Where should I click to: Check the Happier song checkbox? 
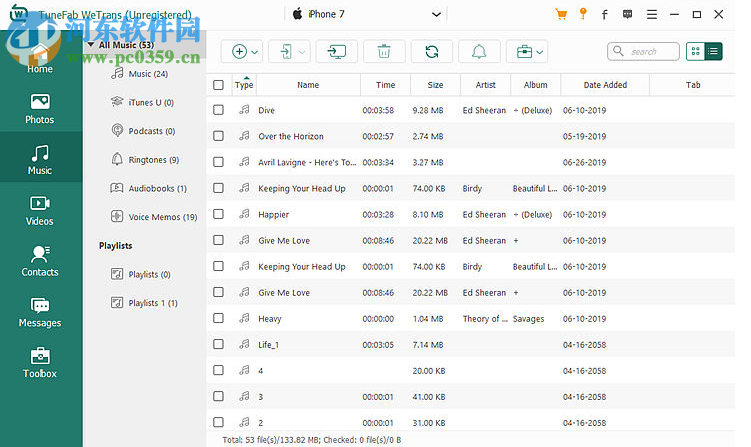pos(218,214)
